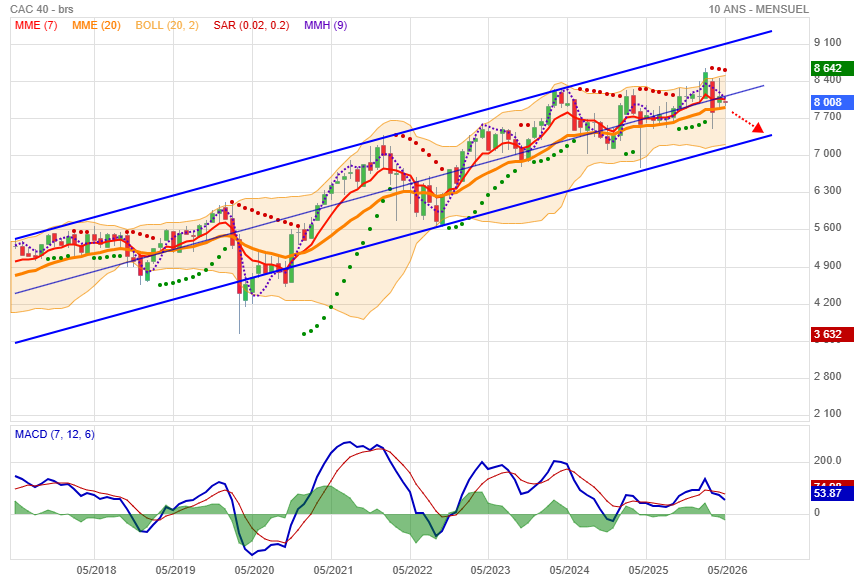Click the MACD (7, 12, 6) label
The height and width of the screenshot is (580, 854).
pos(54,435)
